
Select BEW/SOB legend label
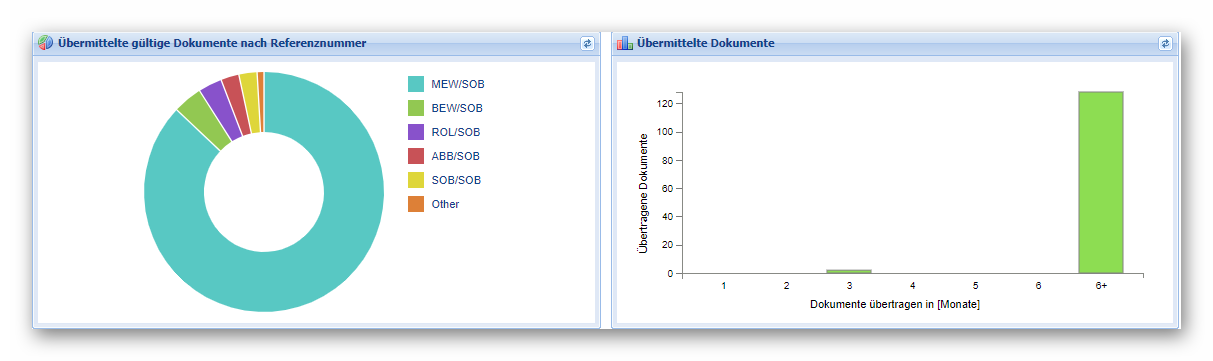click(457, 108)
